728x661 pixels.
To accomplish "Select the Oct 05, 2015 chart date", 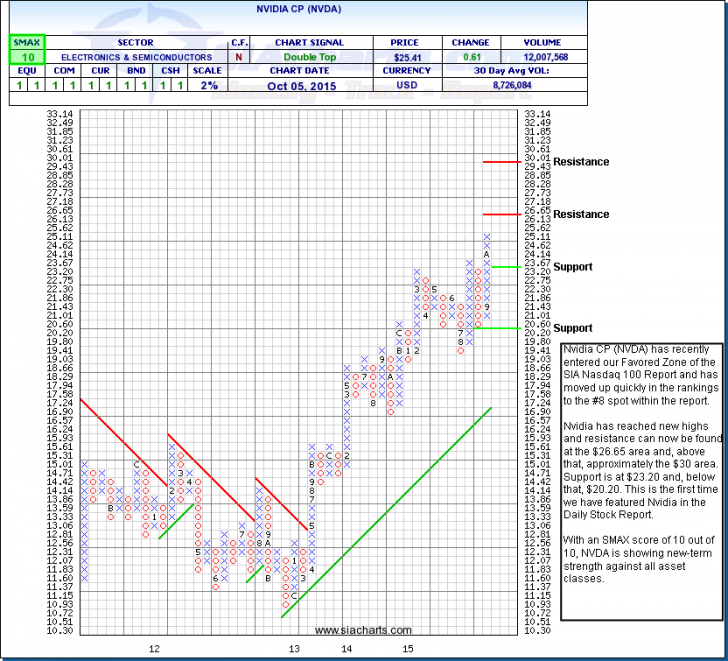I will click(x=303, y=86).
